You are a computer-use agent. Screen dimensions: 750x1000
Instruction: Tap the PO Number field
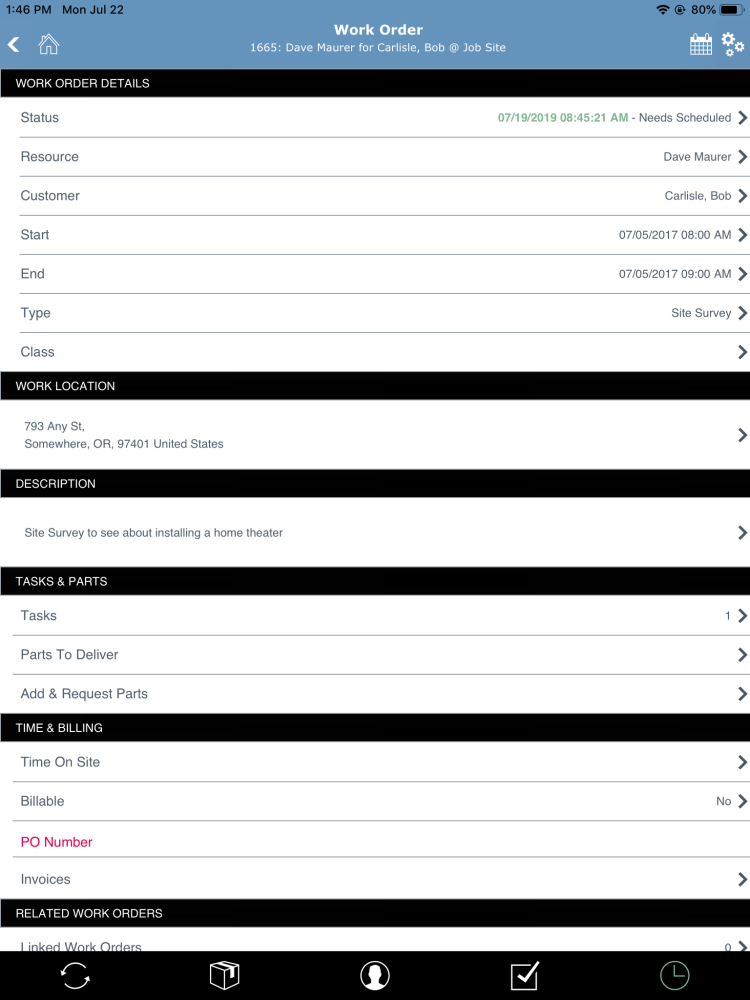[56, 841]
